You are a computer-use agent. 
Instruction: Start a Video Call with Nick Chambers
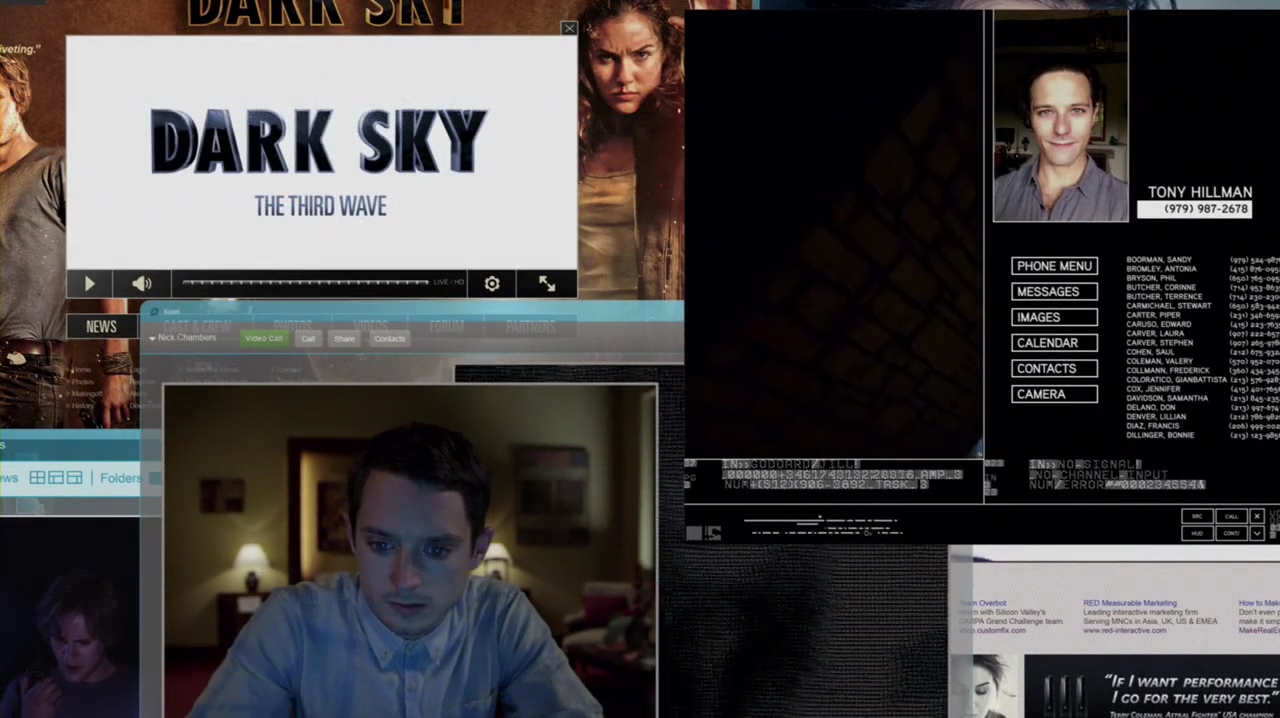[x=264, y=338]
